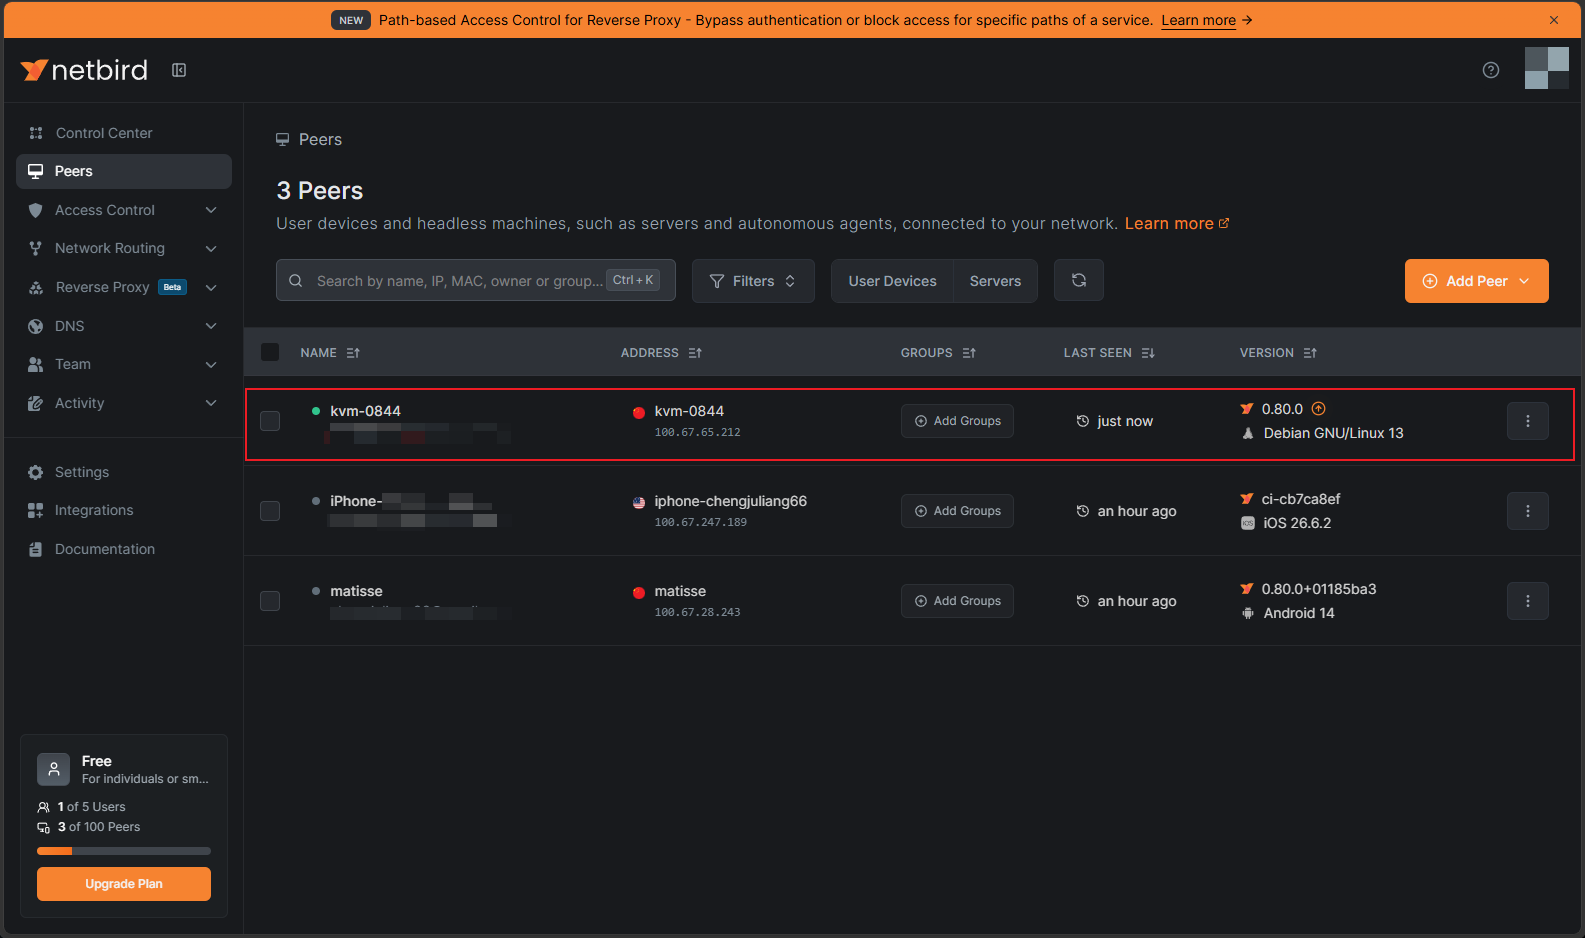Show only User Devices
The height and width of the screenshot is (938, 1585).
(x=893, y=281)
